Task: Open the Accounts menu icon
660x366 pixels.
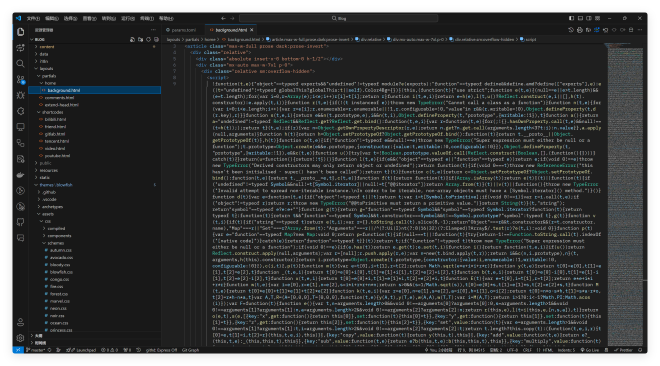Action: (20, 322)
